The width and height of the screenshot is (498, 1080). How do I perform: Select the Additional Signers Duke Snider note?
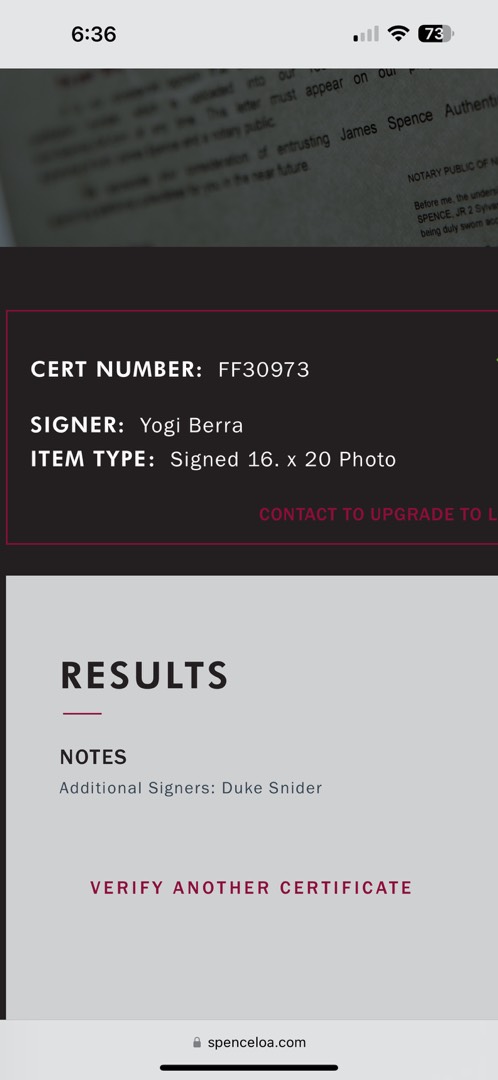pyautogui.click(x=191, y=788)
